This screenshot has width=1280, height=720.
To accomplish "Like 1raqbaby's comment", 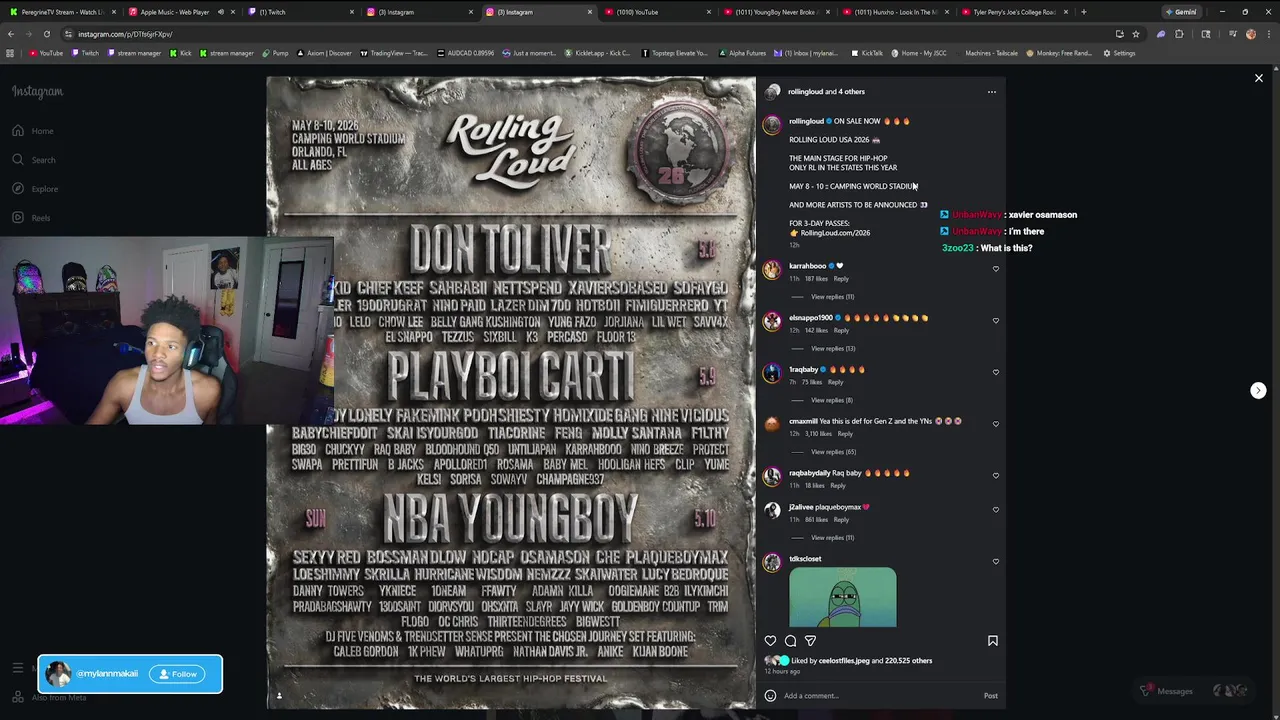I will 995,372.
